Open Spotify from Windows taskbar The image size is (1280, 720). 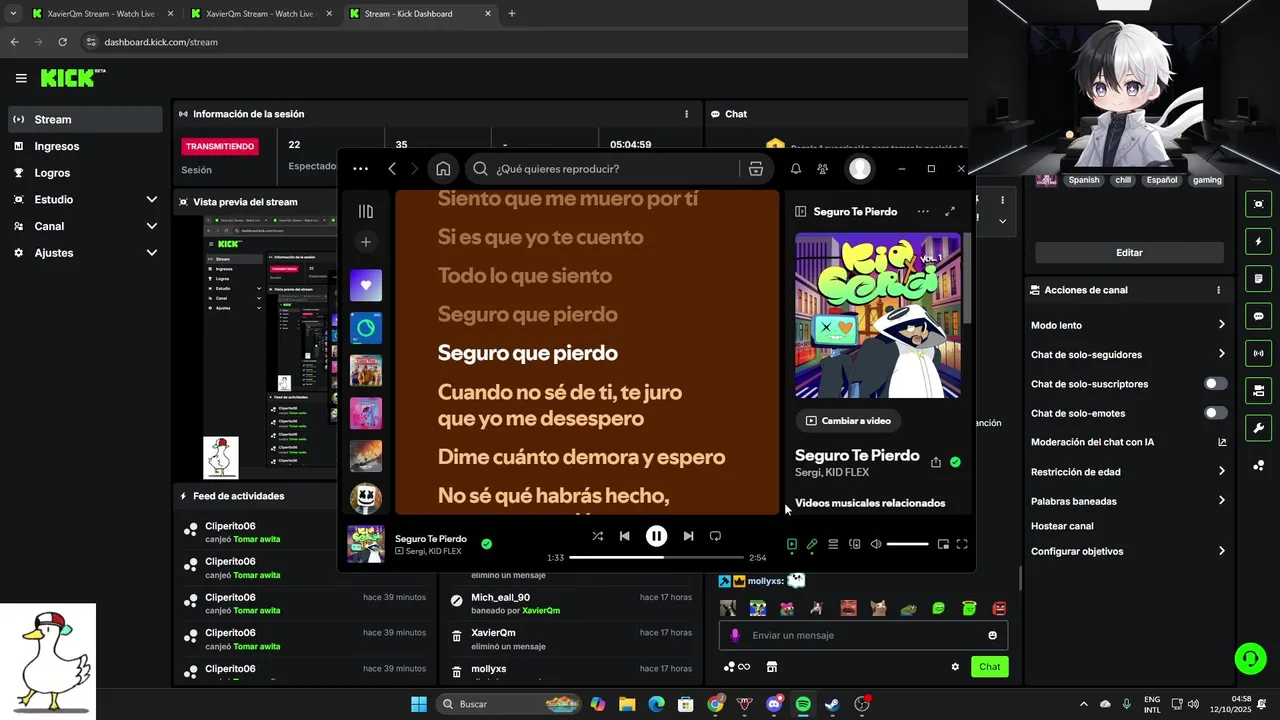(803, 704)
